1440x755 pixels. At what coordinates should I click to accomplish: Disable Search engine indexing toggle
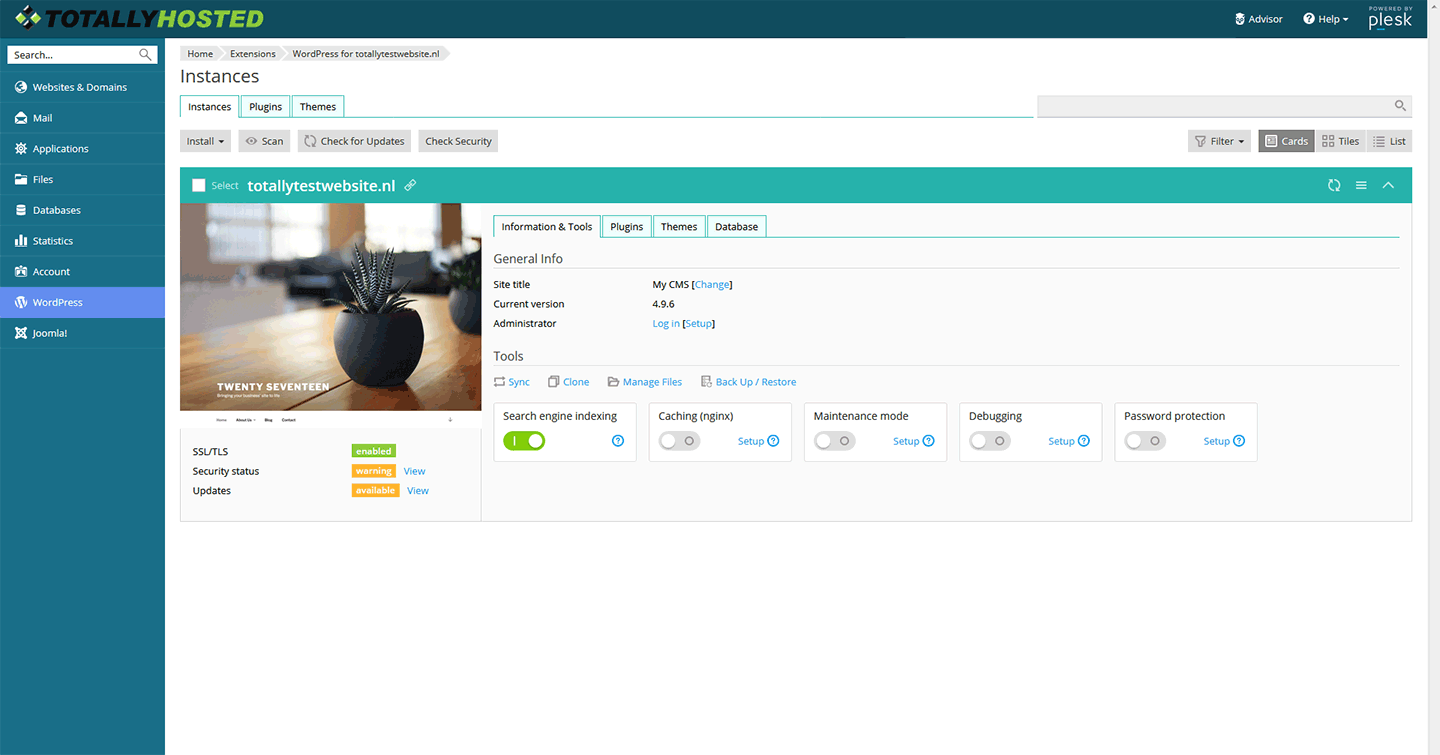(524, 441)
